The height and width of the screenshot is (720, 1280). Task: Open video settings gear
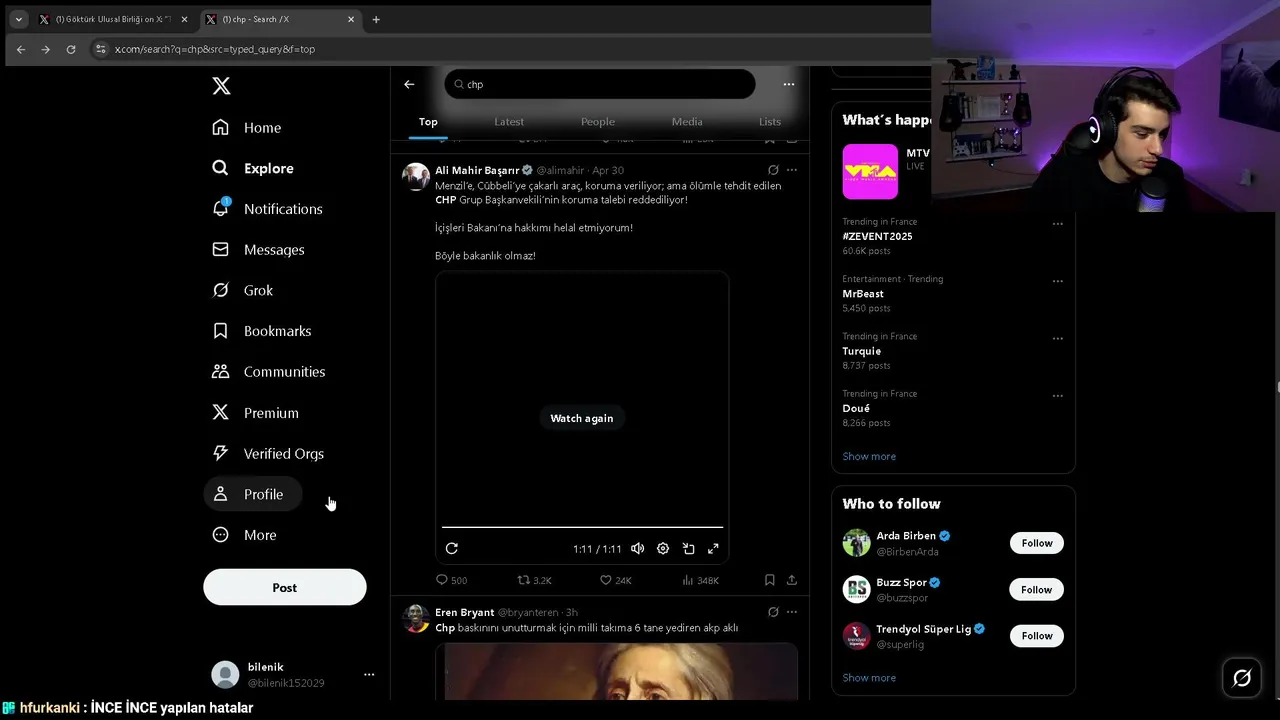[x=663, y=548]
